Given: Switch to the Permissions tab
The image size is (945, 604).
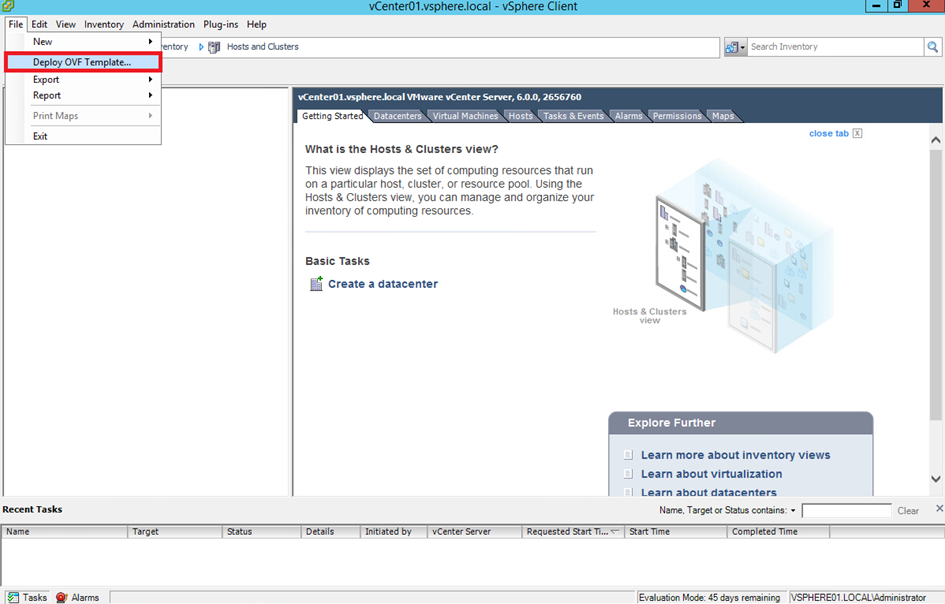Looking at the screenshot, I should pos(677,116).
